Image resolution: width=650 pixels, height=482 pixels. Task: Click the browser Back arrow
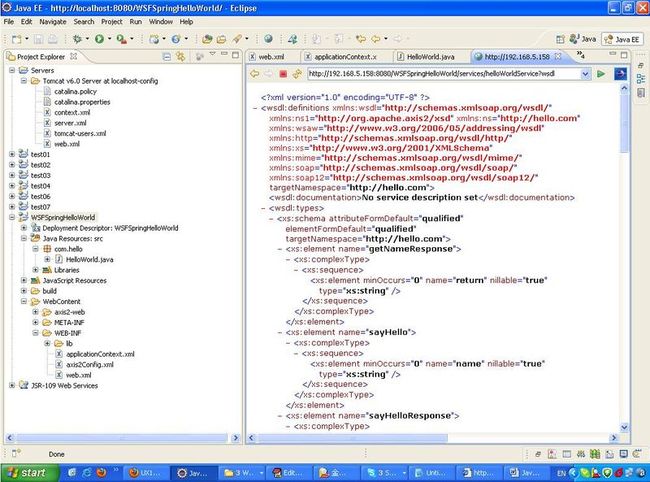(x=255, y=74)
